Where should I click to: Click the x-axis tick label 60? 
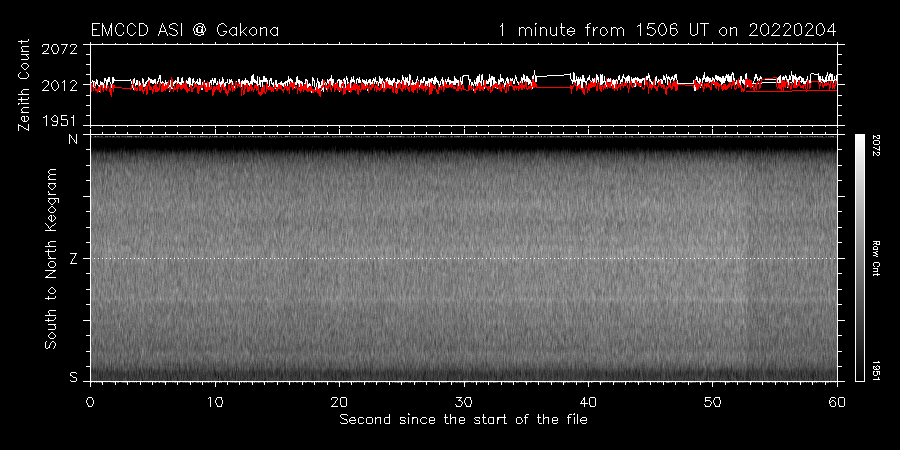(x=837, y=402)
